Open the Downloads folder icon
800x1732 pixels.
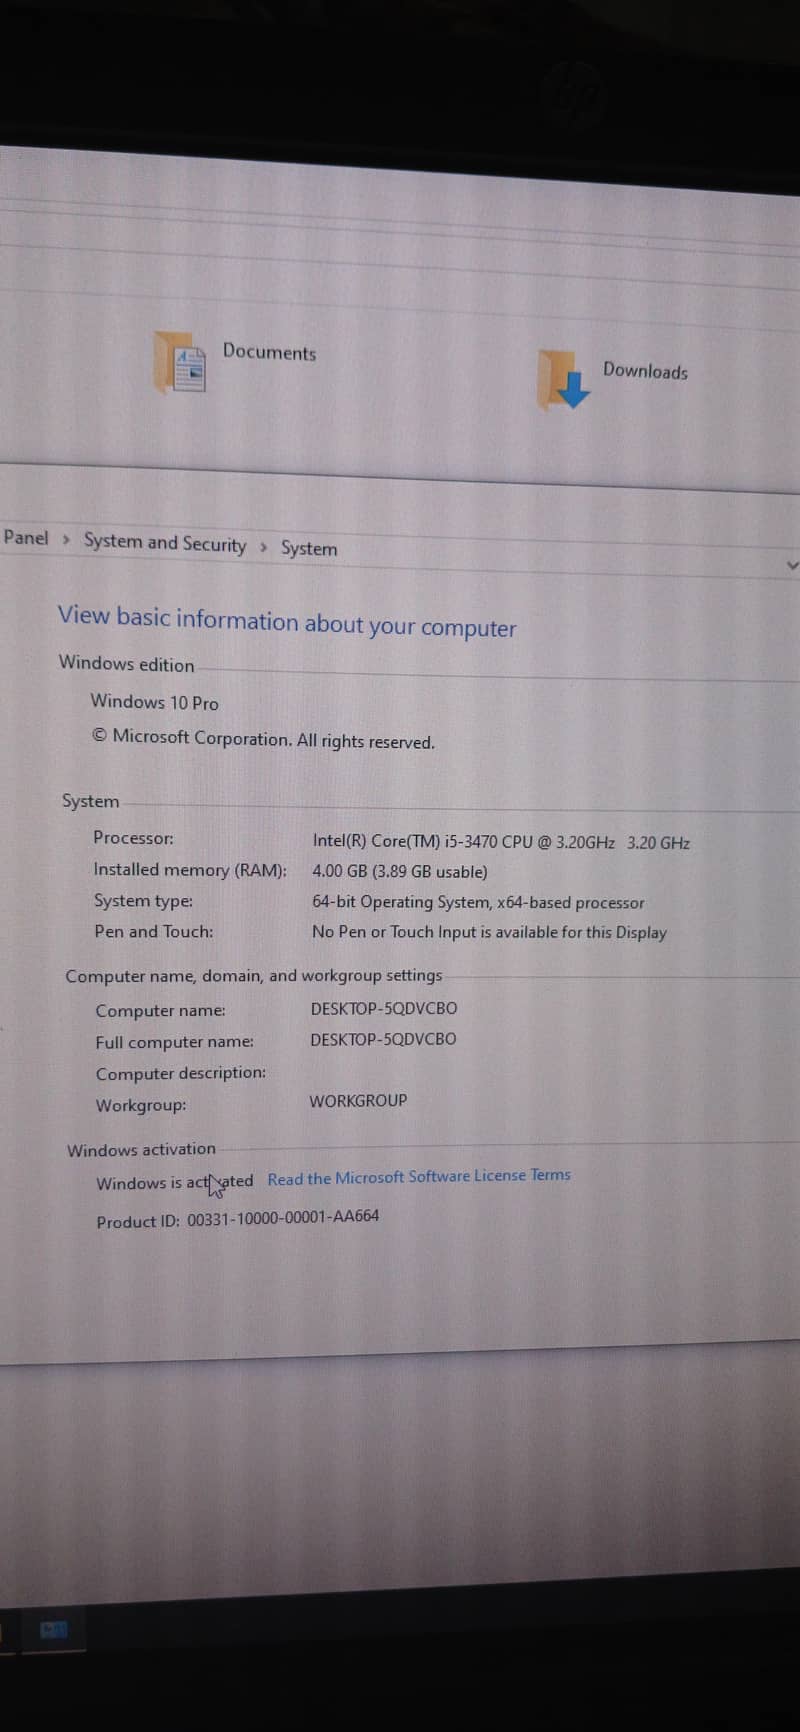564,380
